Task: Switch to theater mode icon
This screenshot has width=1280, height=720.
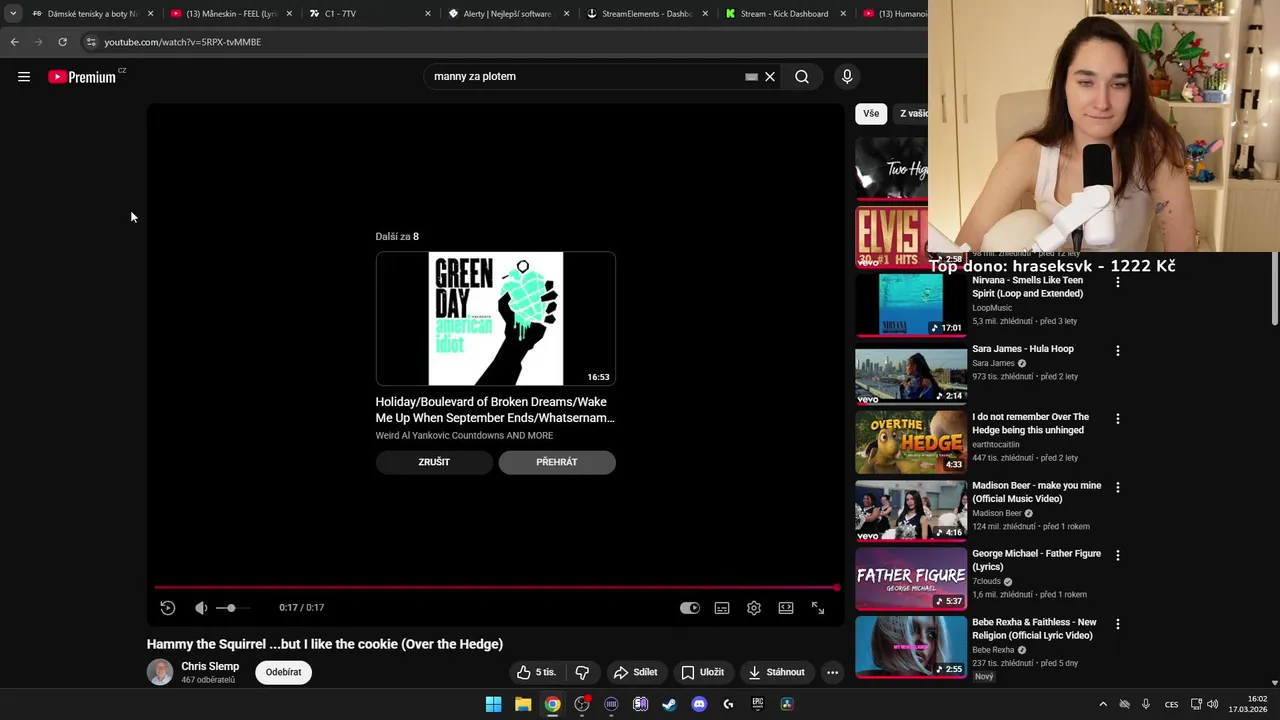Action: click(x=786, y=608)
